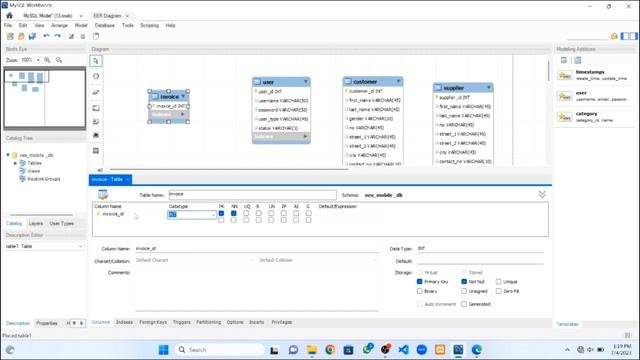640x360 pixels.
Task: Expand the Tables node in Catalog Tree
Action: click(x=16, y=163)
